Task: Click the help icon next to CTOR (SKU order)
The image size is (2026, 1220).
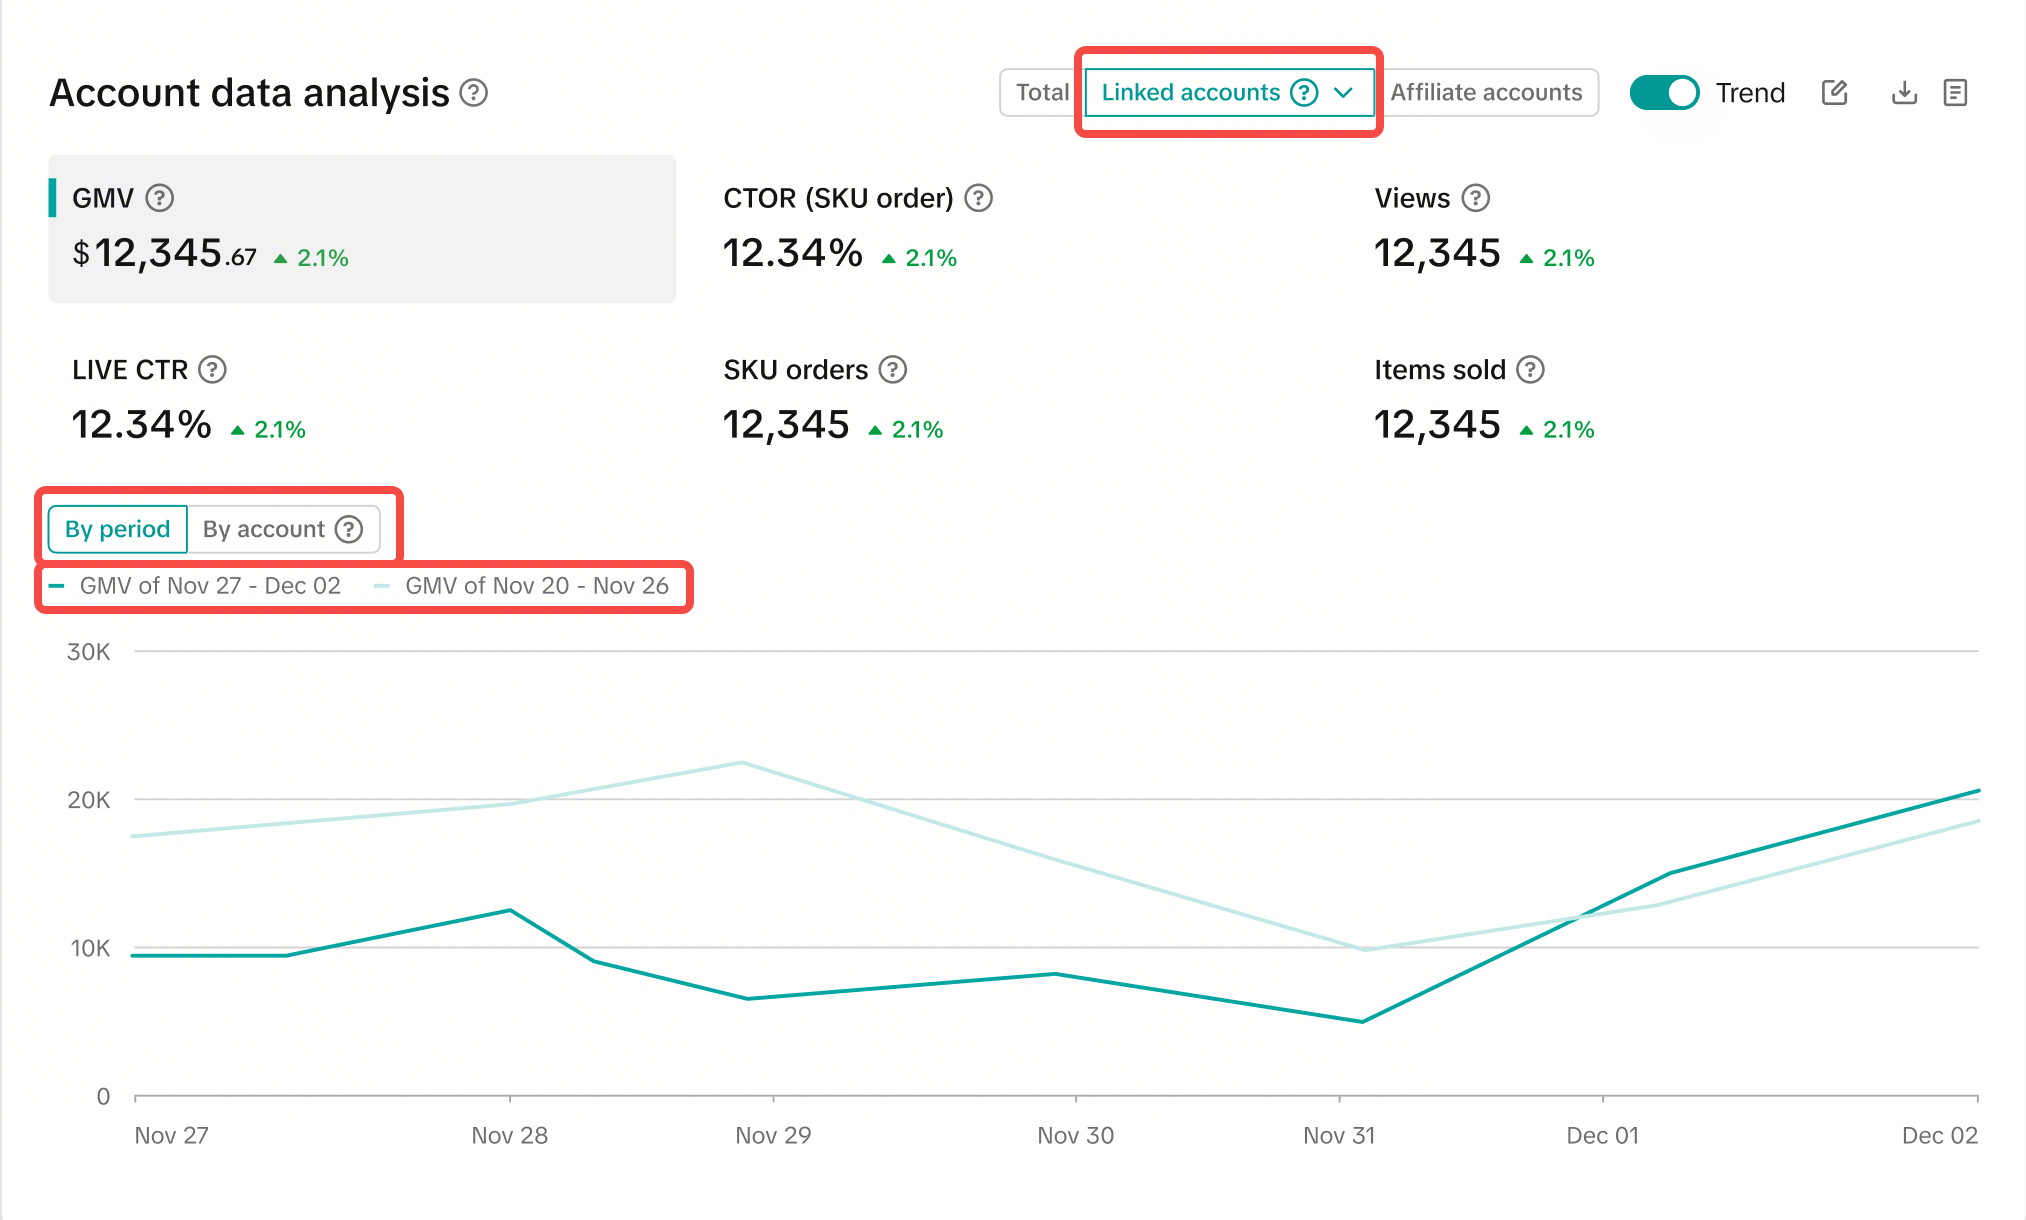Action: pyautogui.click(x=978, y=198)
